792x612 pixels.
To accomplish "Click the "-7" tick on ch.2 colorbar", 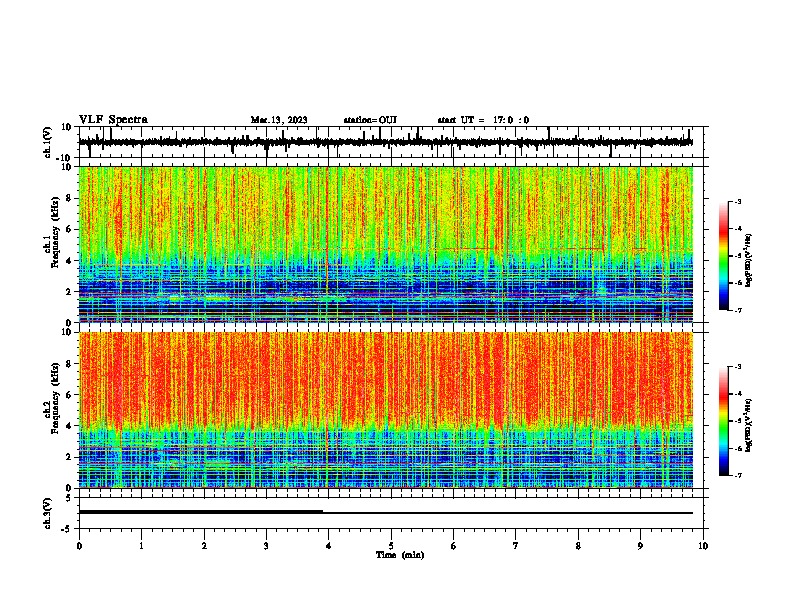I will 737,475.
